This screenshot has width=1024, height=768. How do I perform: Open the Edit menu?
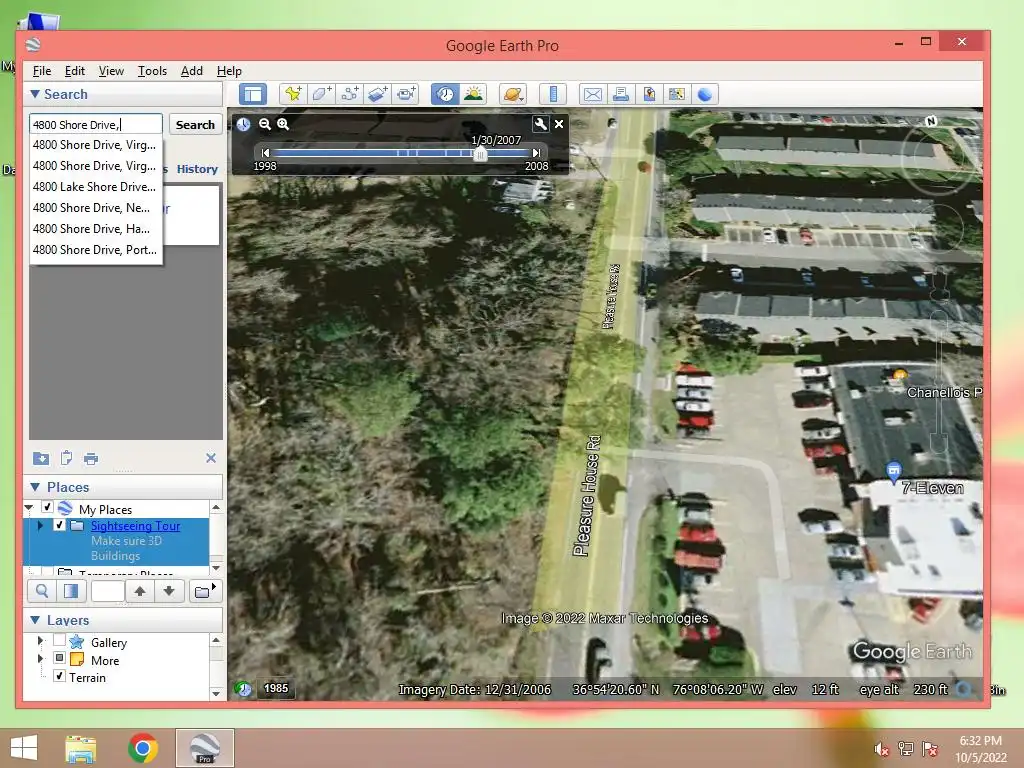point(74,71)
